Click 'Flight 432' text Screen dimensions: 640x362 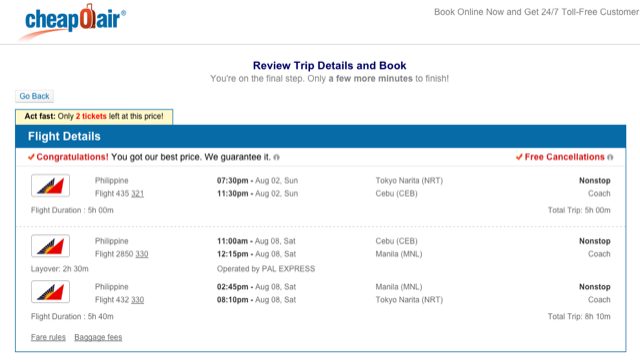click(112, 300)
